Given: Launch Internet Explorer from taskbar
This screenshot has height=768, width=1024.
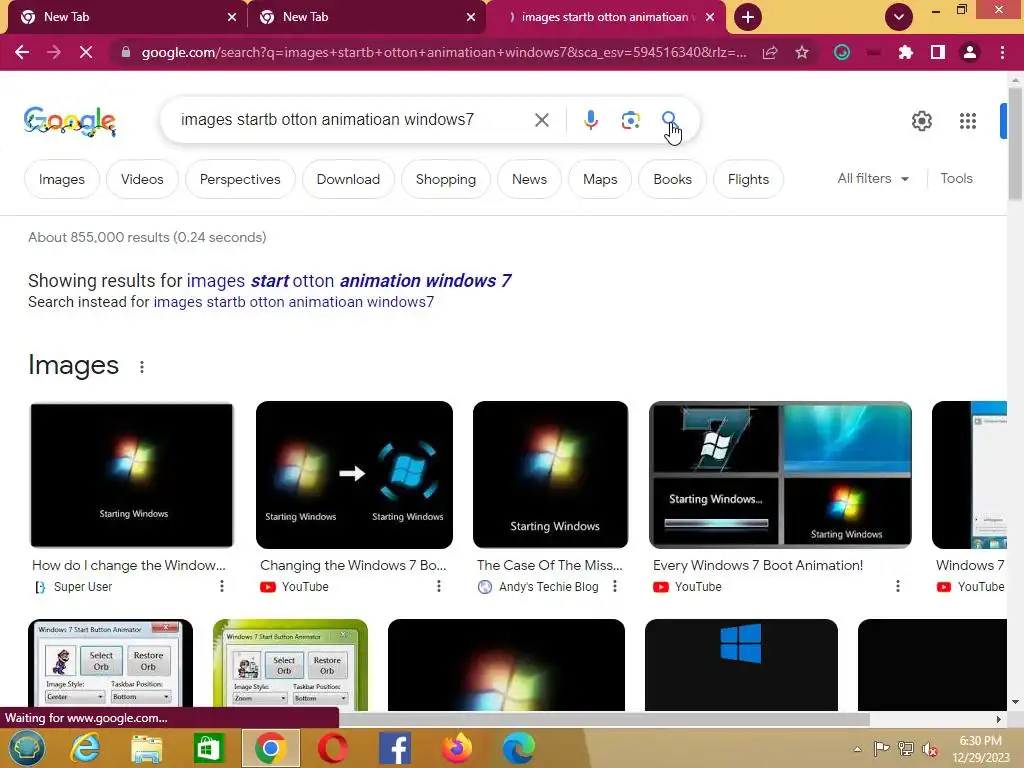Looking at the screenshot, I should coord(85,748).
